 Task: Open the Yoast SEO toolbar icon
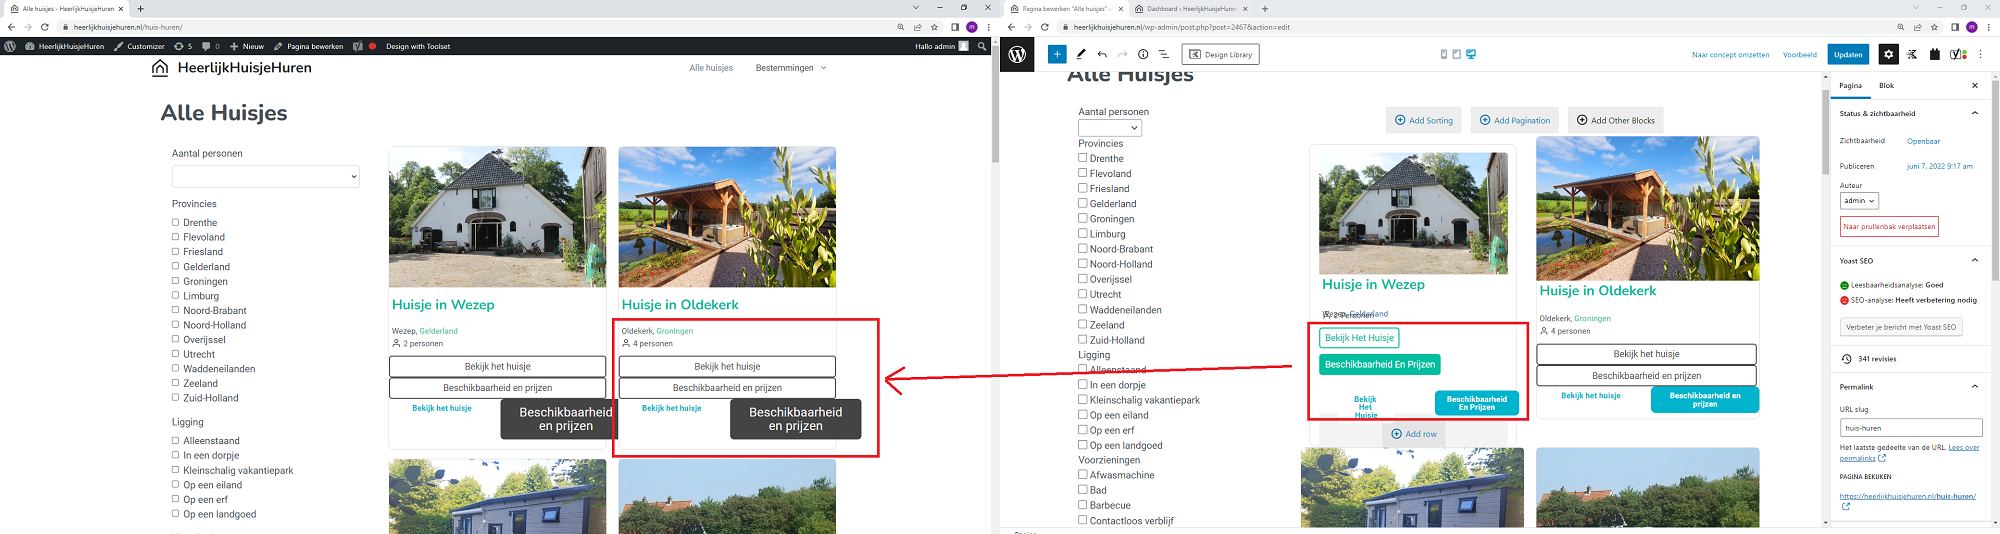coord(1958,54)
